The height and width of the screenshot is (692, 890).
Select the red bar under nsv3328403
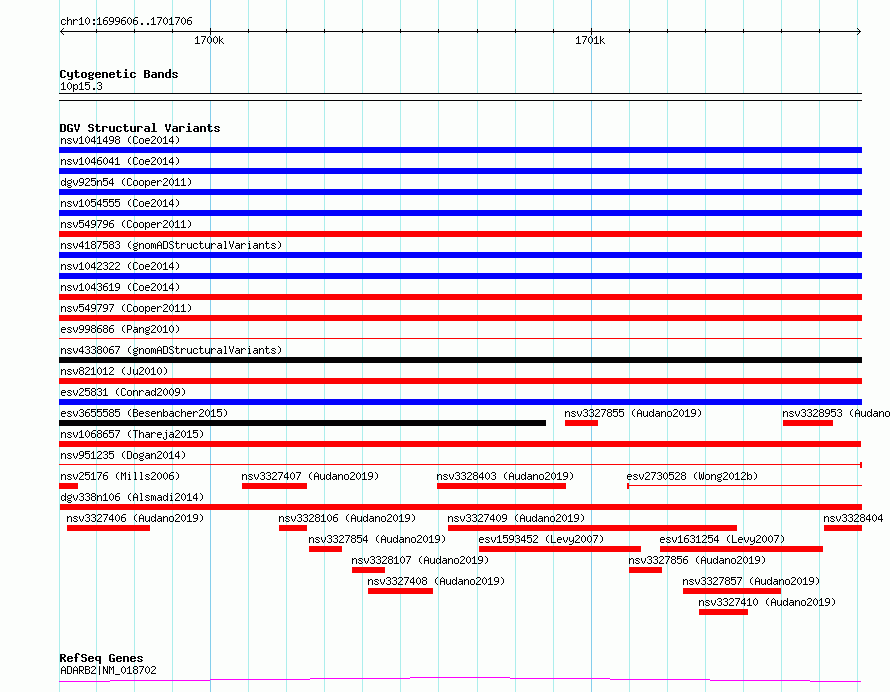[501, 486]
